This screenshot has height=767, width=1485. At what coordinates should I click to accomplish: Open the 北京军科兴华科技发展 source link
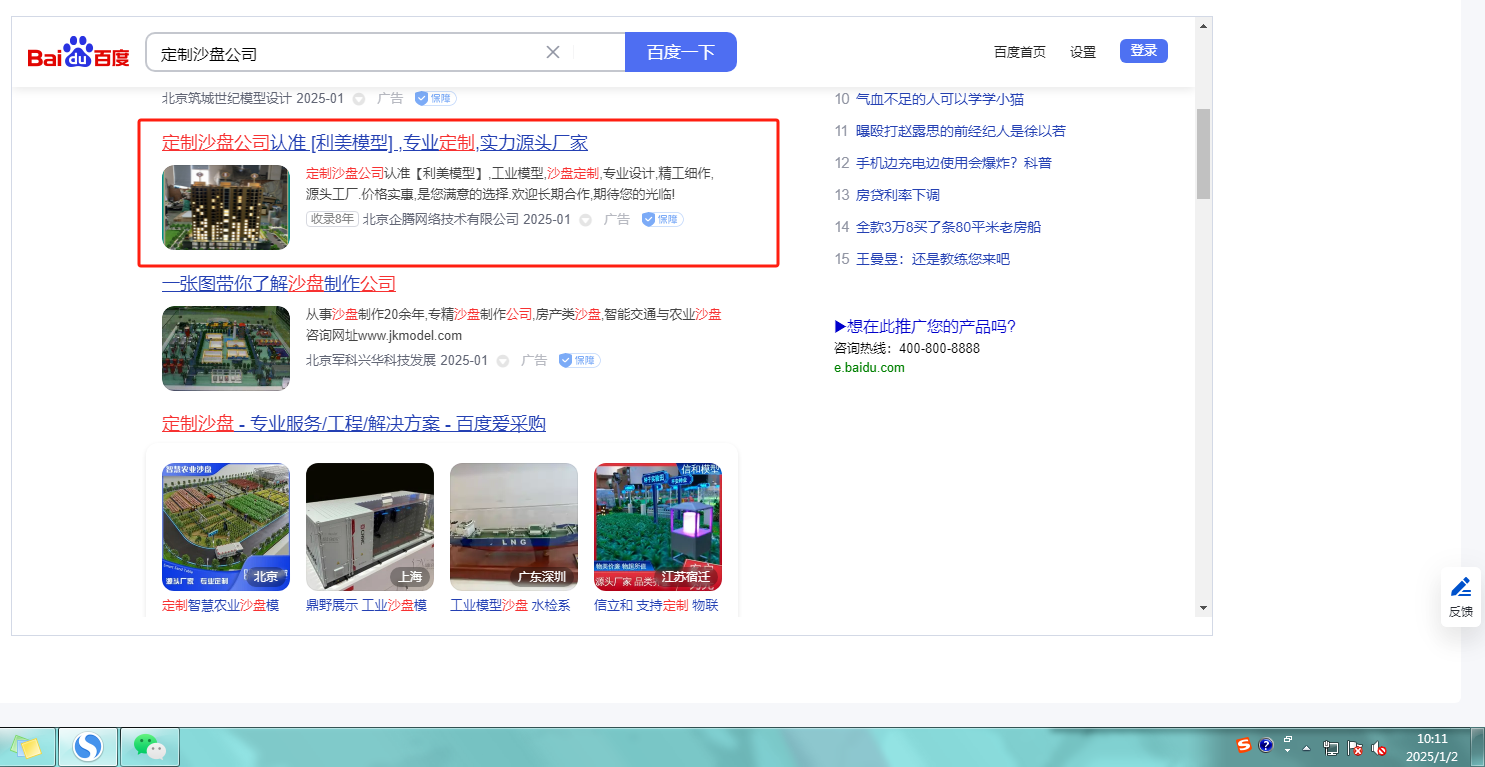click(x=371, y=360)
